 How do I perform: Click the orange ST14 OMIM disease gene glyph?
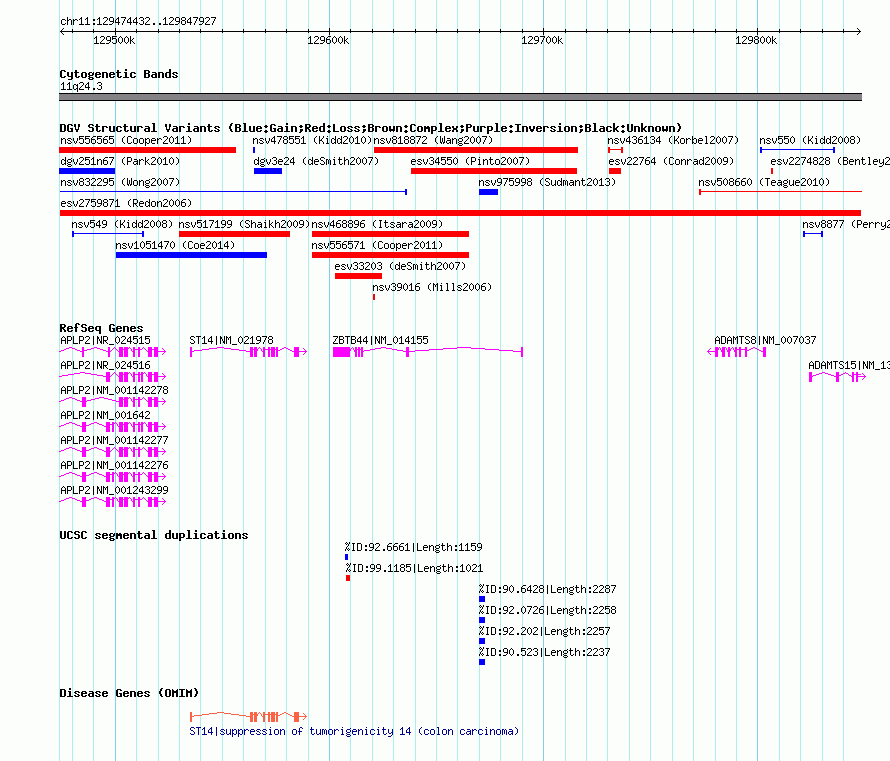click(x=249, y=717)
